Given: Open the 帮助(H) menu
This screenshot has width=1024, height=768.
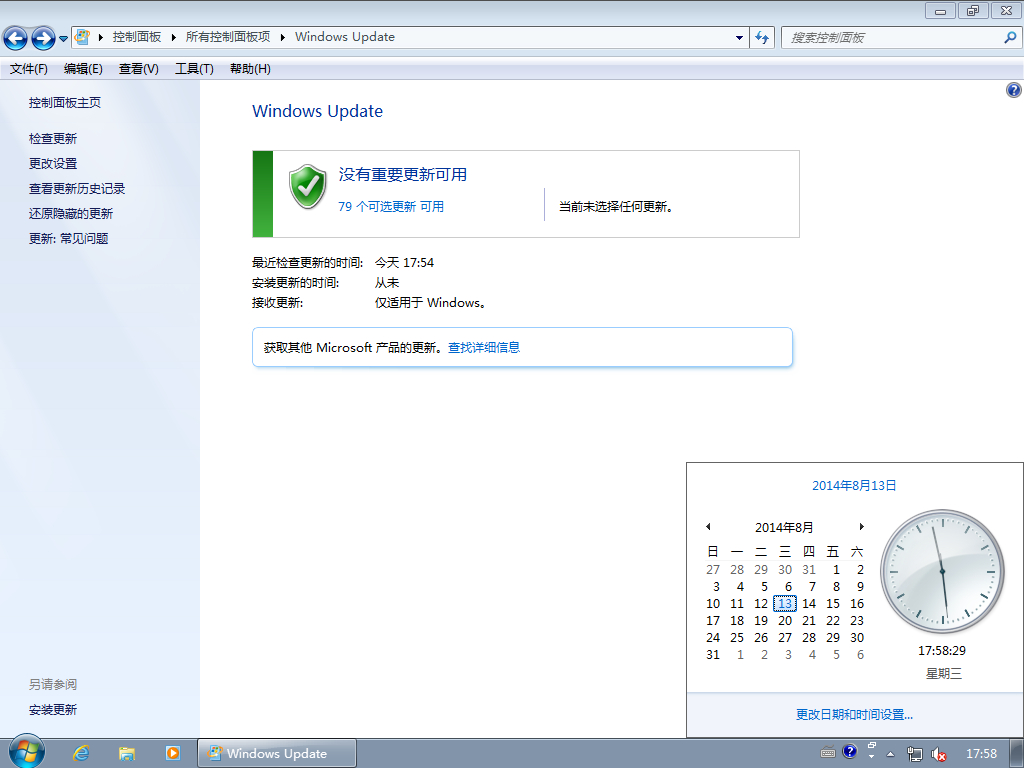Looking at the screenshot, I should tap(250, 69).
